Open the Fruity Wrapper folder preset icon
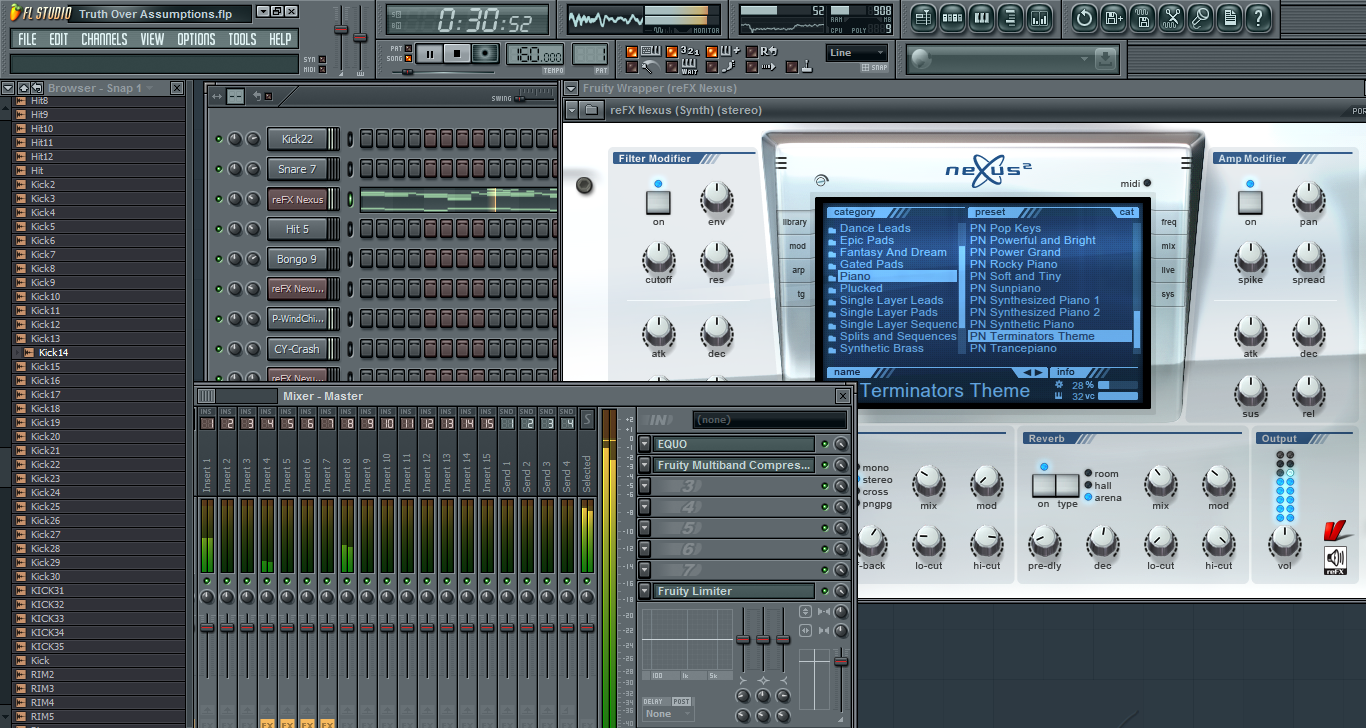Image resolution: width=1366 pixels, height=728 pixels. (x=591, y=110)
